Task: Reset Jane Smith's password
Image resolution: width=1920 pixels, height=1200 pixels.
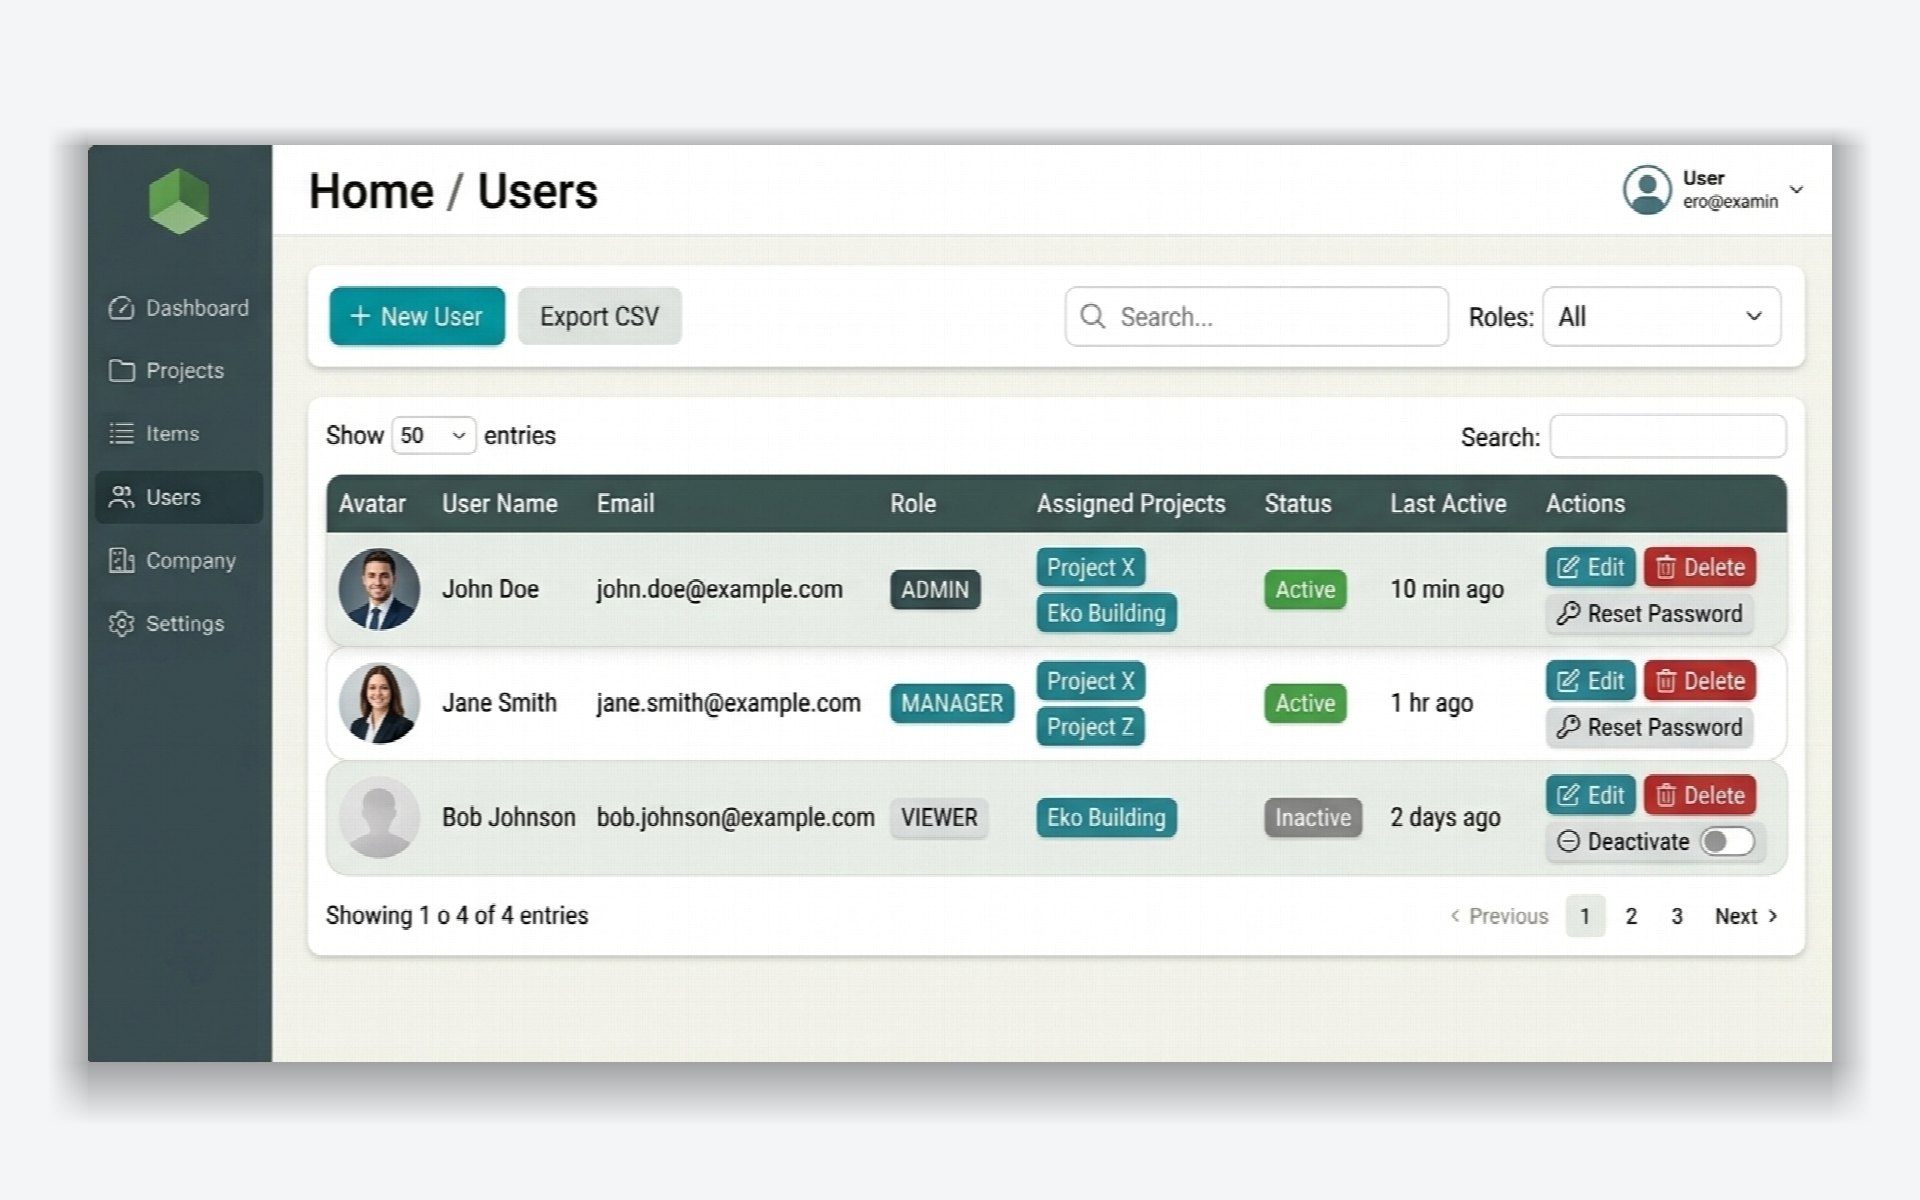Action: pyautogui.click(x=1650, y=727)
